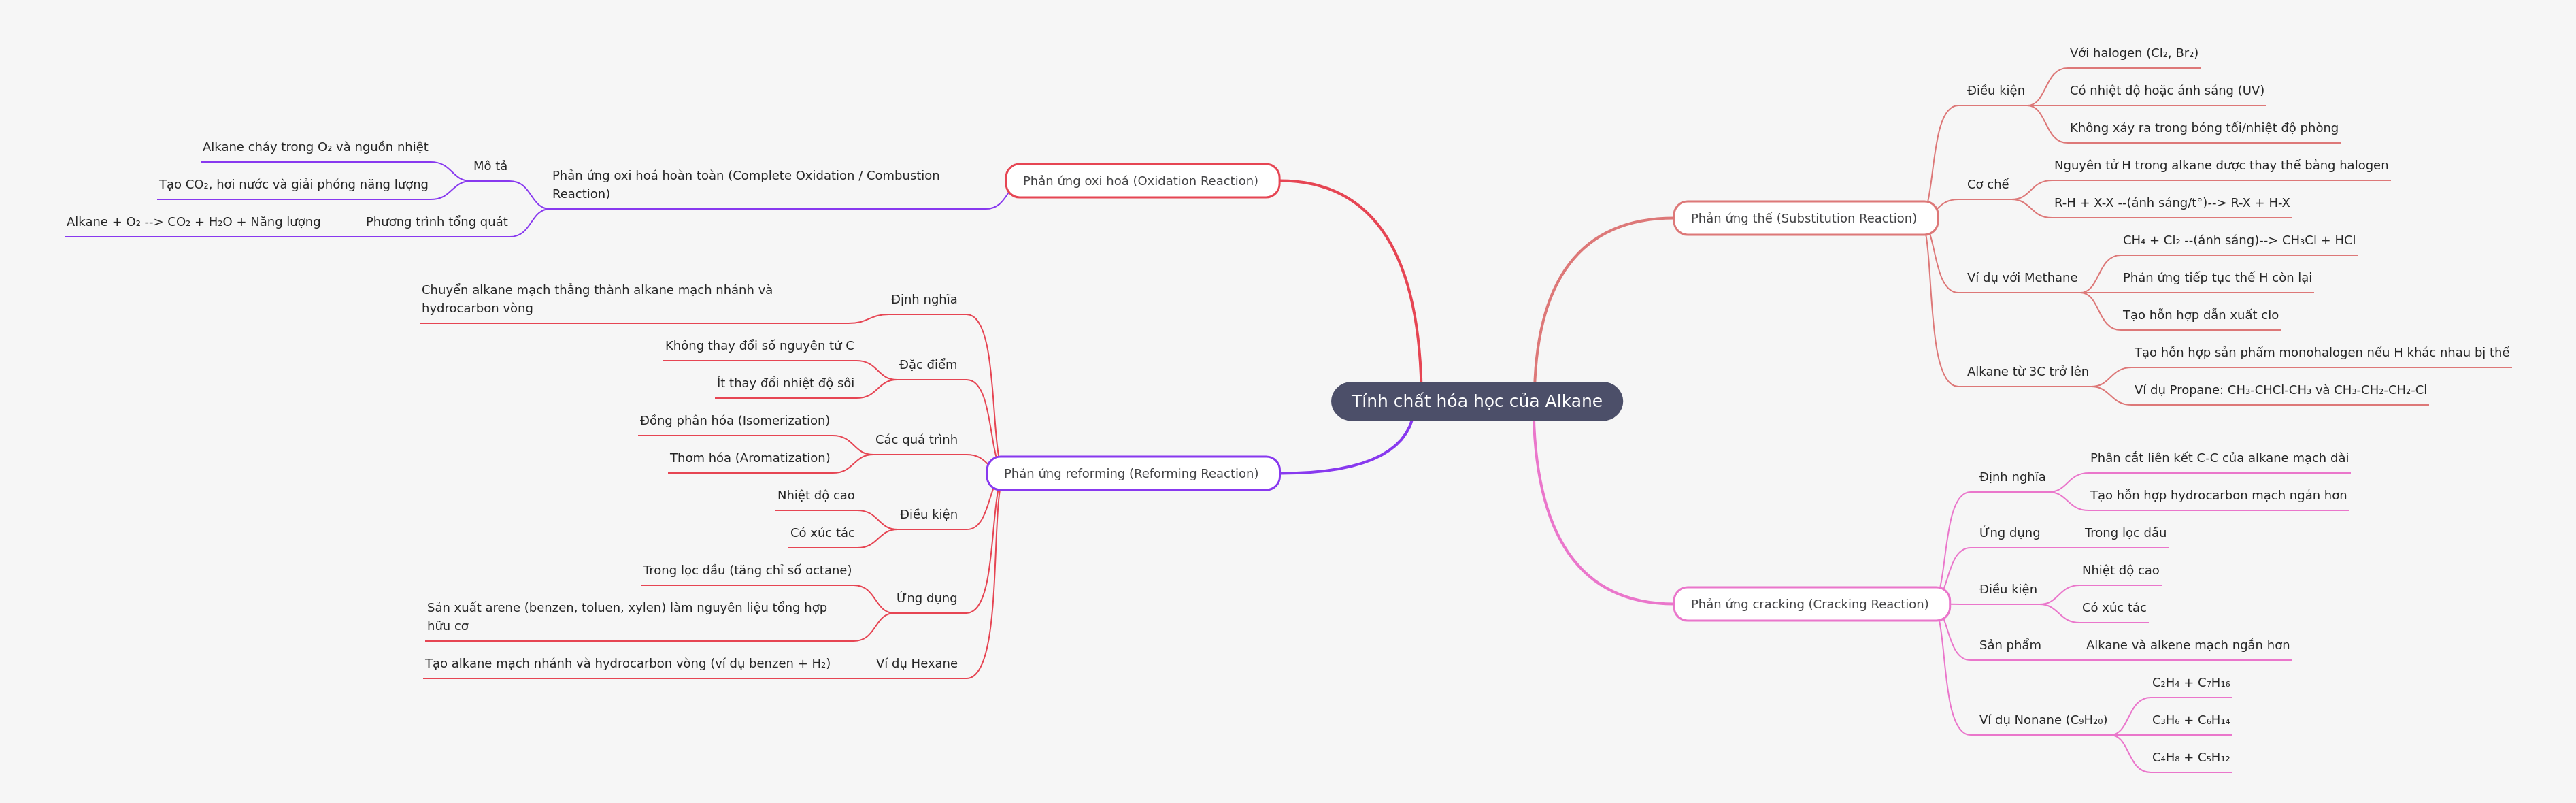
Task: Select the "Phản ứng reforming (Reforming Reaction)" node
Action: pyautogui.click(x=1131, y=473)
